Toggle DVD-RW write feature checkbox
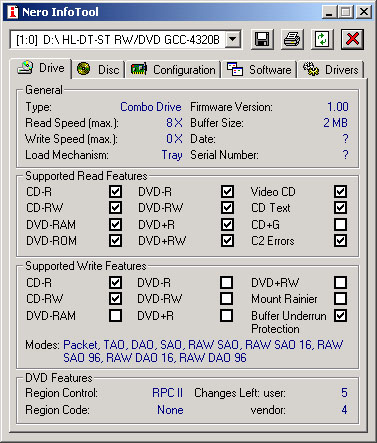The width and height of the screenshot is (377, 443). point(227,298)
